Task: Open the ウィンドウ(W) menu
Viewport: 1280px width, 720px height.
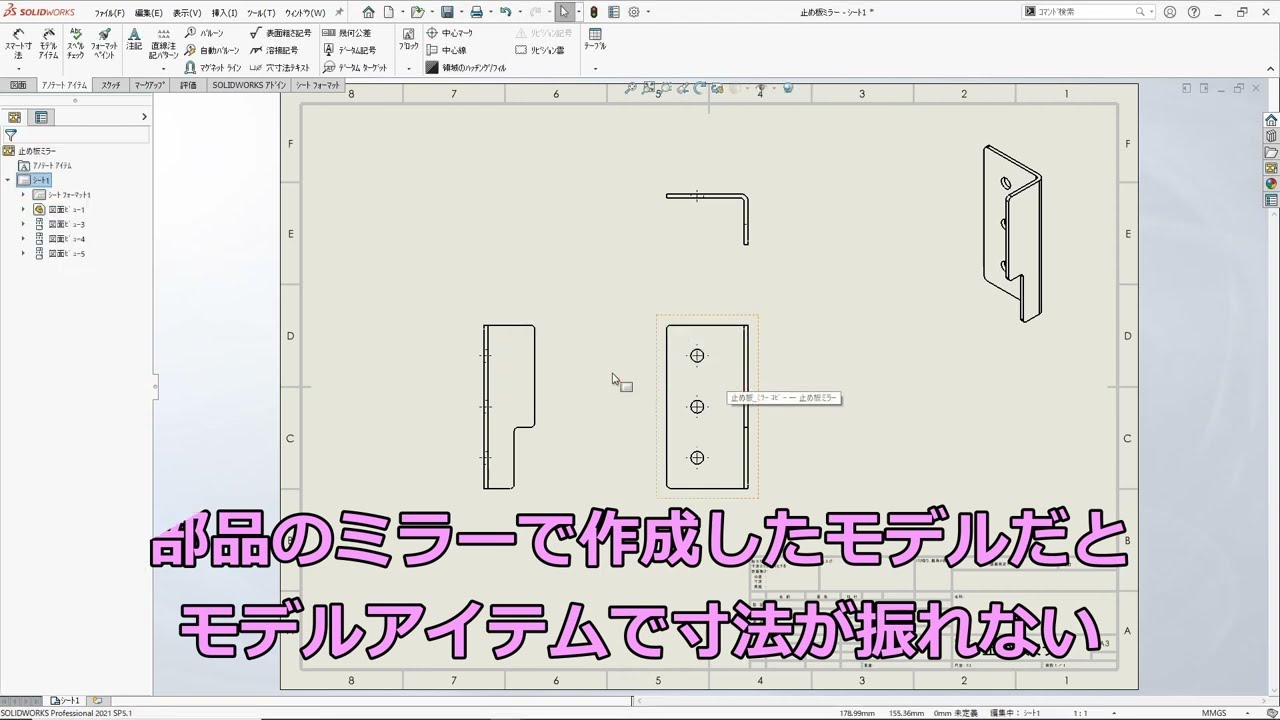Action: point(305,13)
